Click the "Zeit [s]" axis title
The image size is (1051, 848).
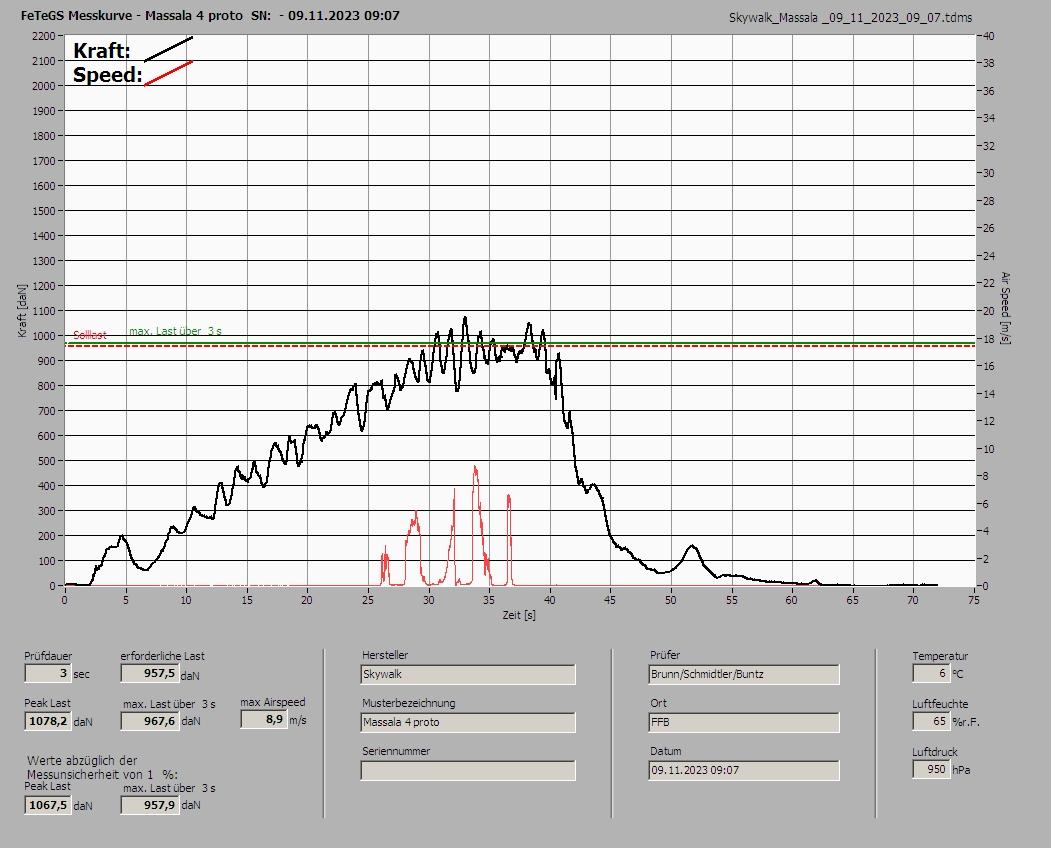[519, 615]
